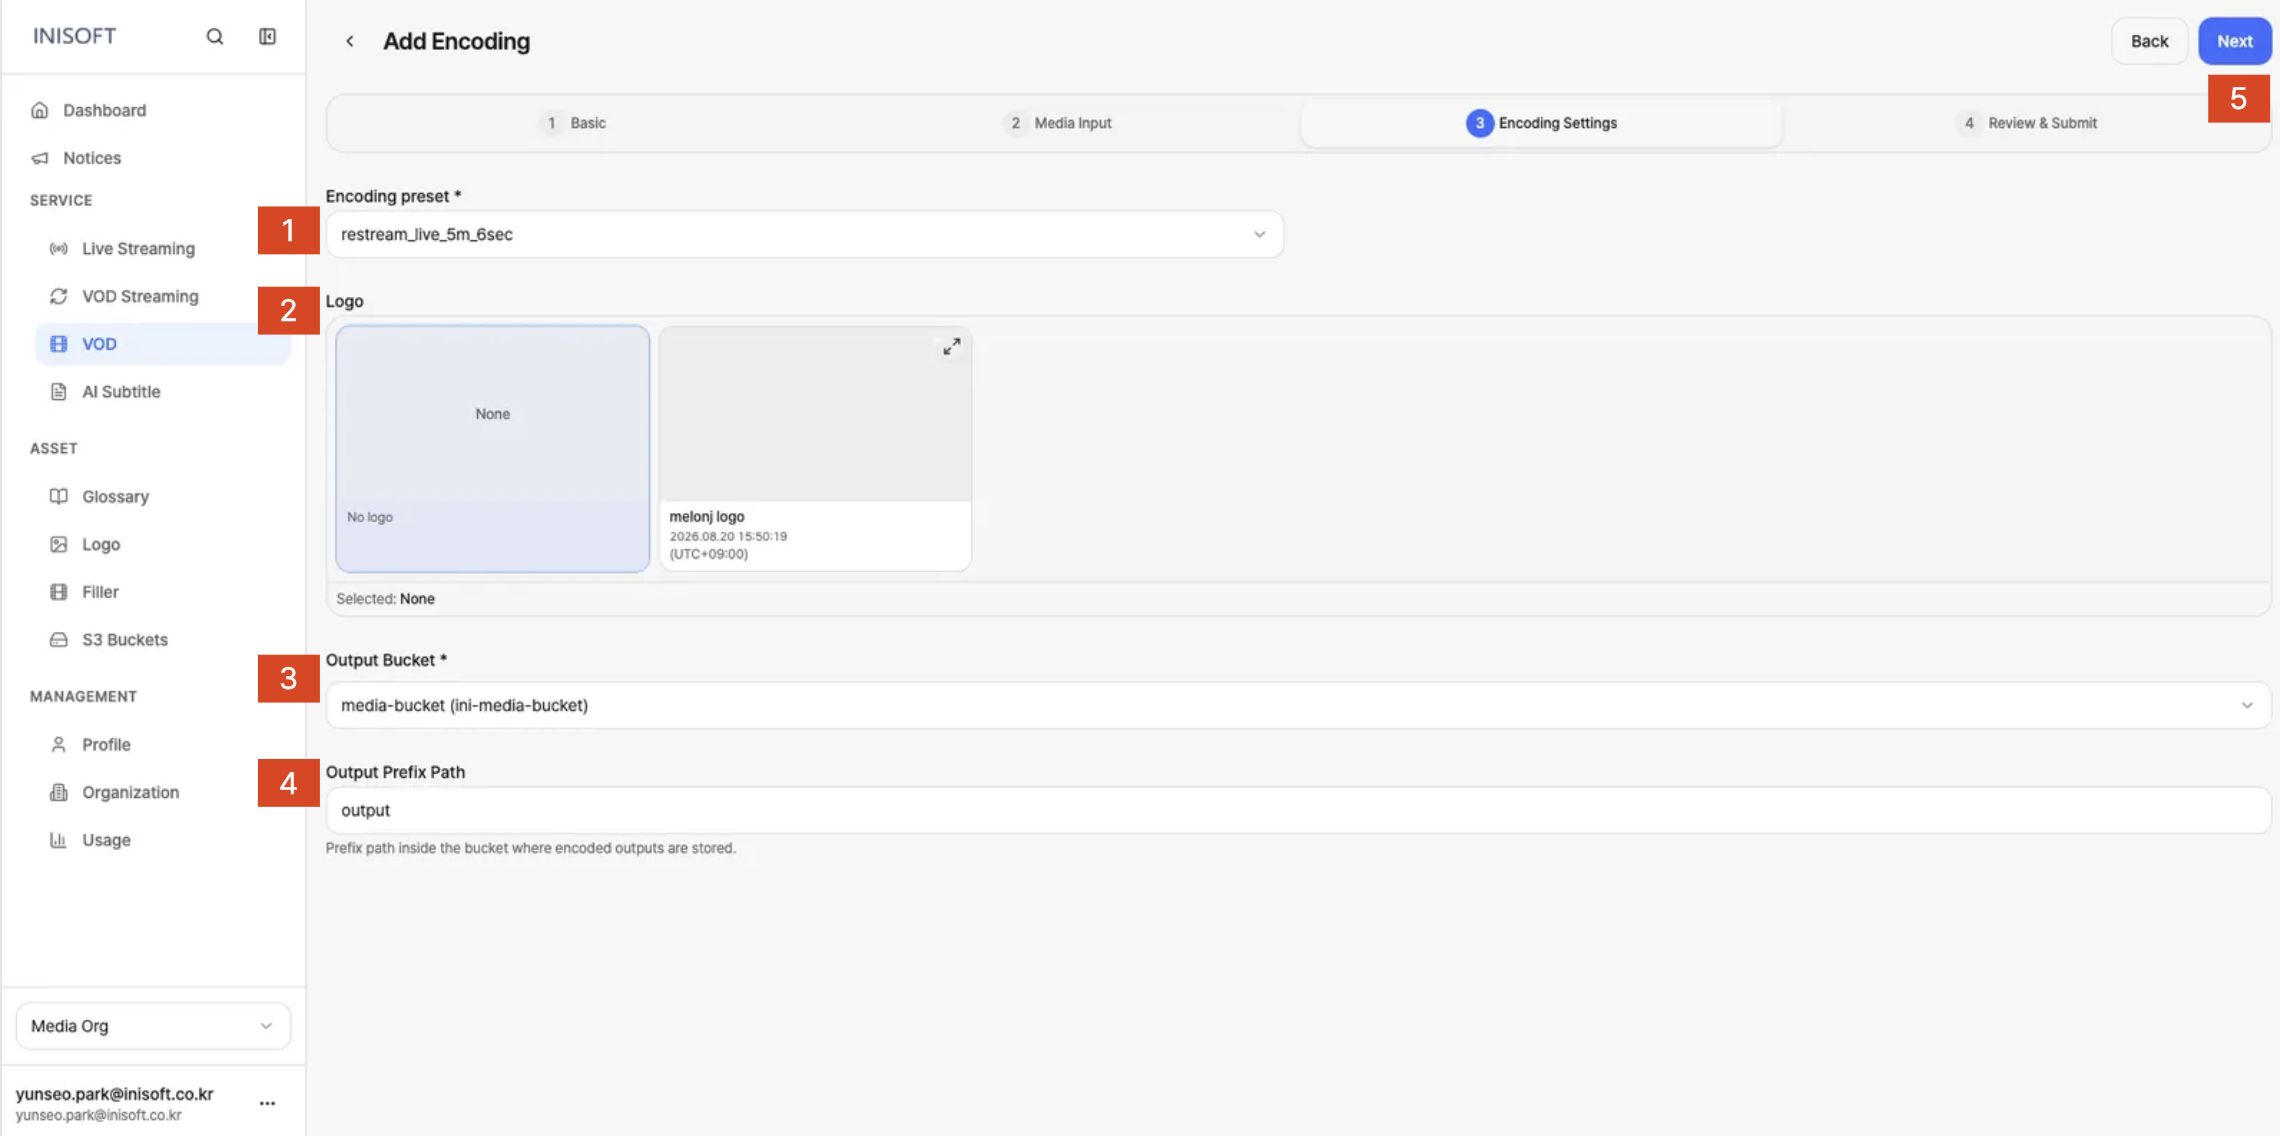Image resolution: width=2280 pixels, height=1136 pixels.
Task: Open the Output Bucket dropdown
Action: [x=1298, y=705]
